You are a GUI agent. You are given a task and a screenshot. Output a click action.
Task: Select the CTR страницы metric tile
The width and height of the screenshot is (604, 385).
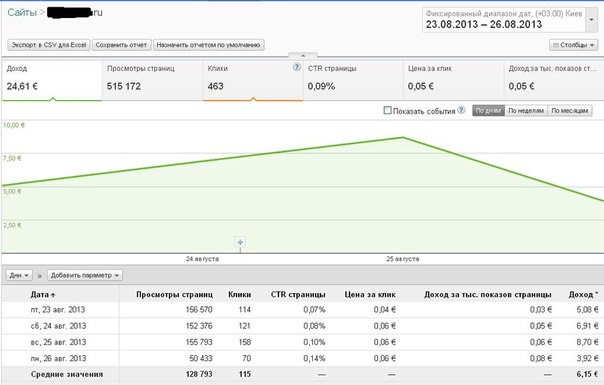(x=353, y=80)
